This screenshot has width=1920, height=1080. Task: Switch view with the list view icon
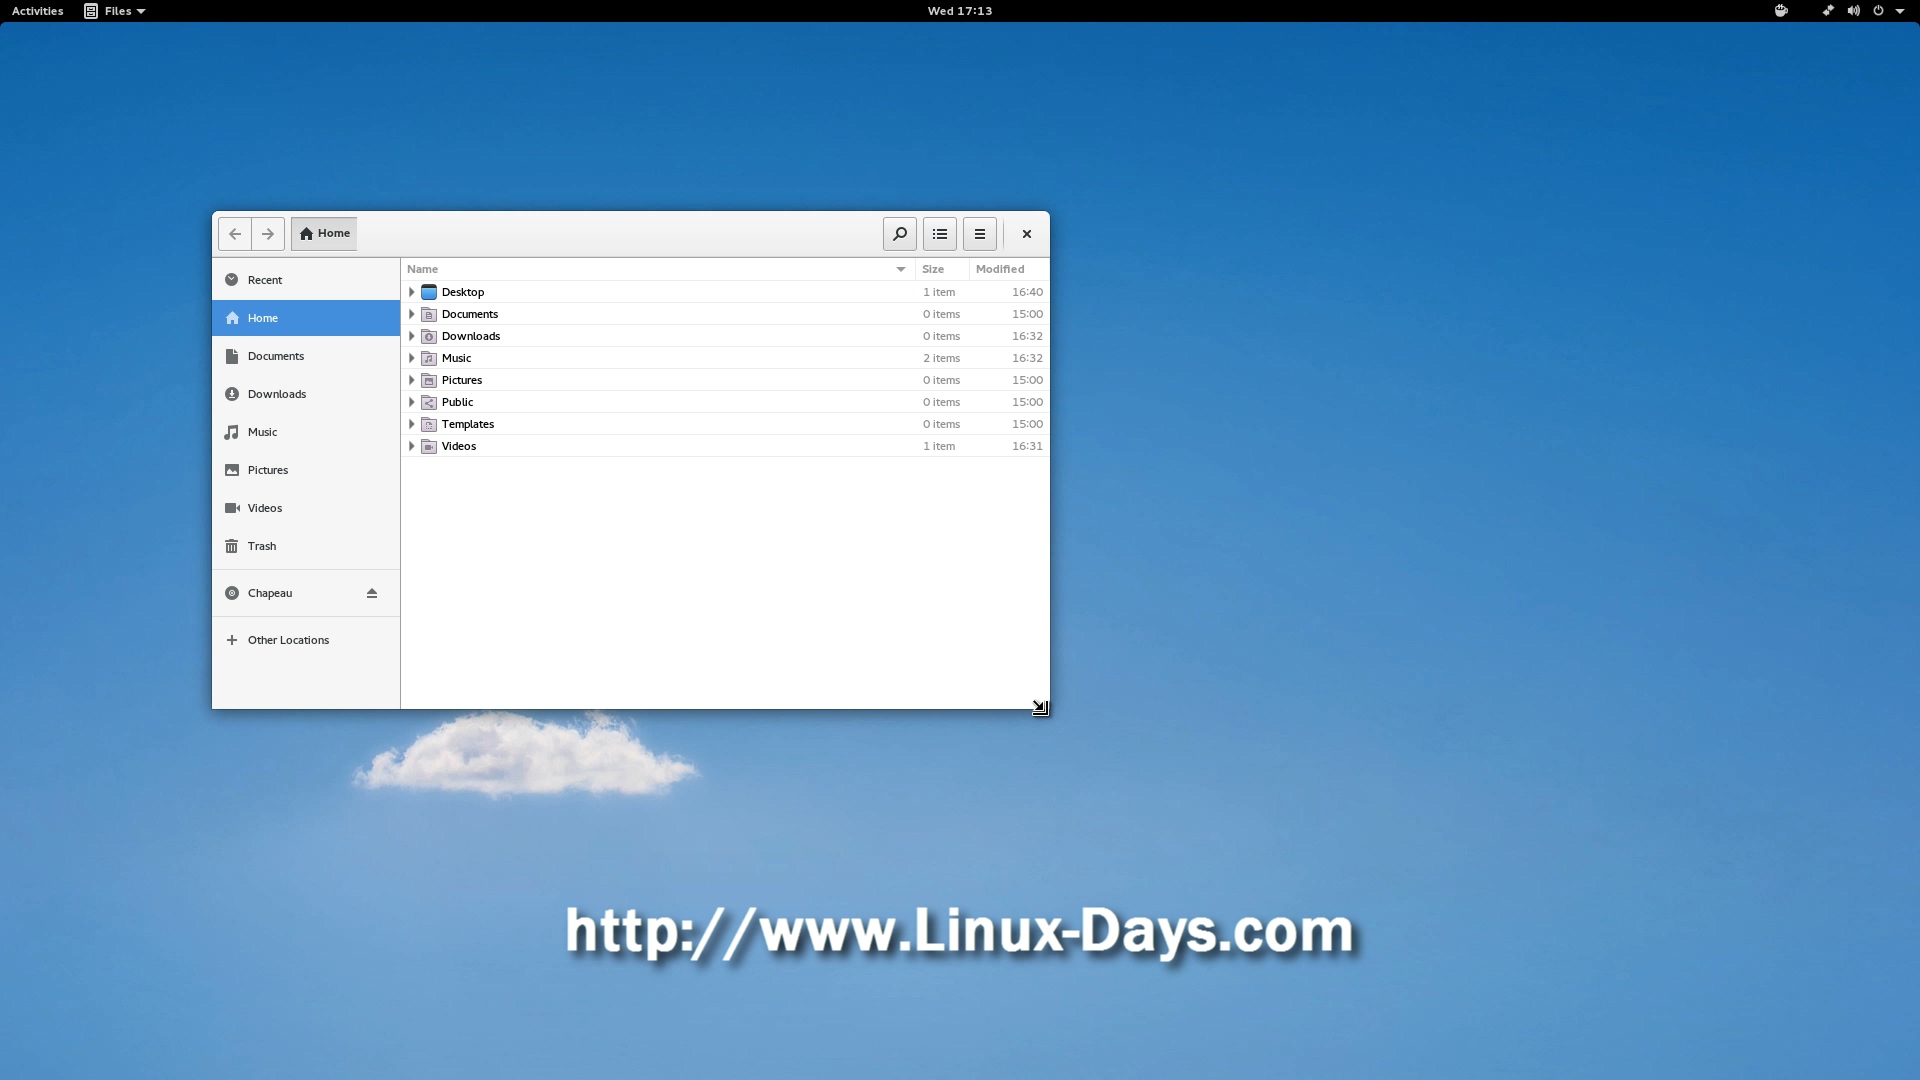(x=940, y=234)
